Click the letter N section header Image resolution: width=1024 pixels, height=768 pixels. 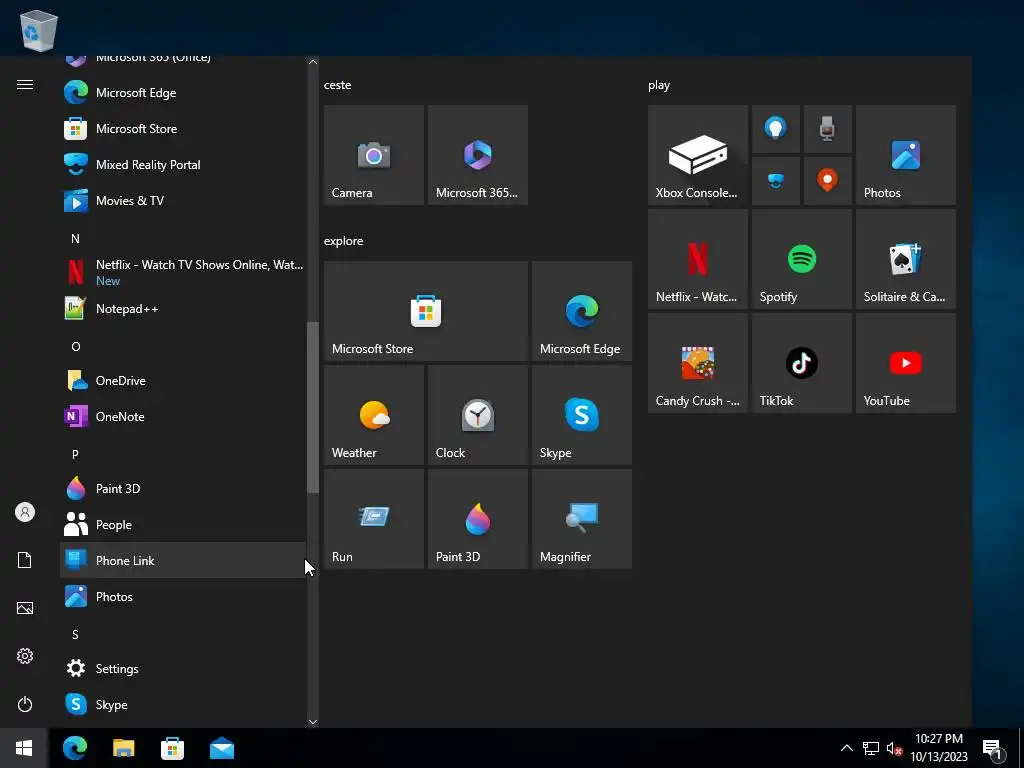point(75,238)
